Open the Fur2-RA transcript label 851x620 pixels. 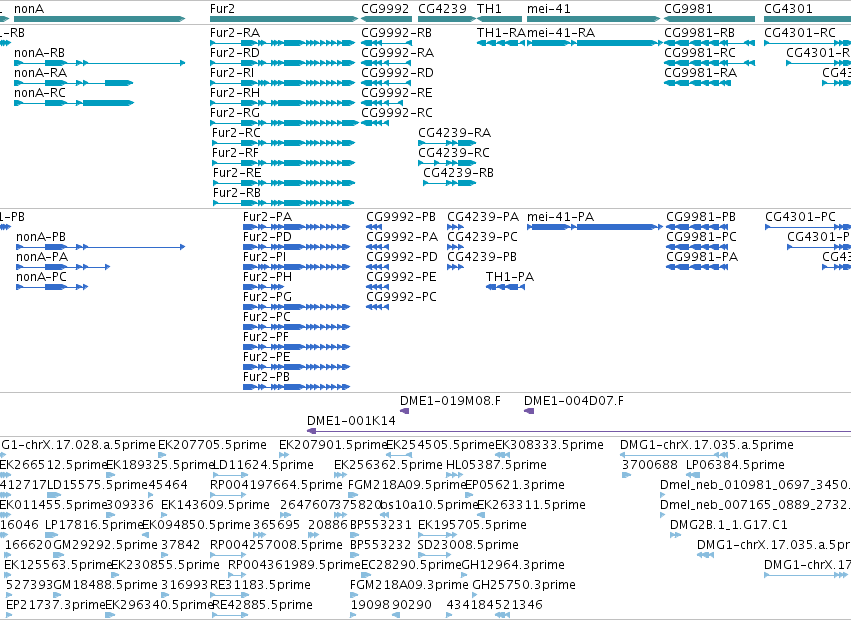pos(235,33)
